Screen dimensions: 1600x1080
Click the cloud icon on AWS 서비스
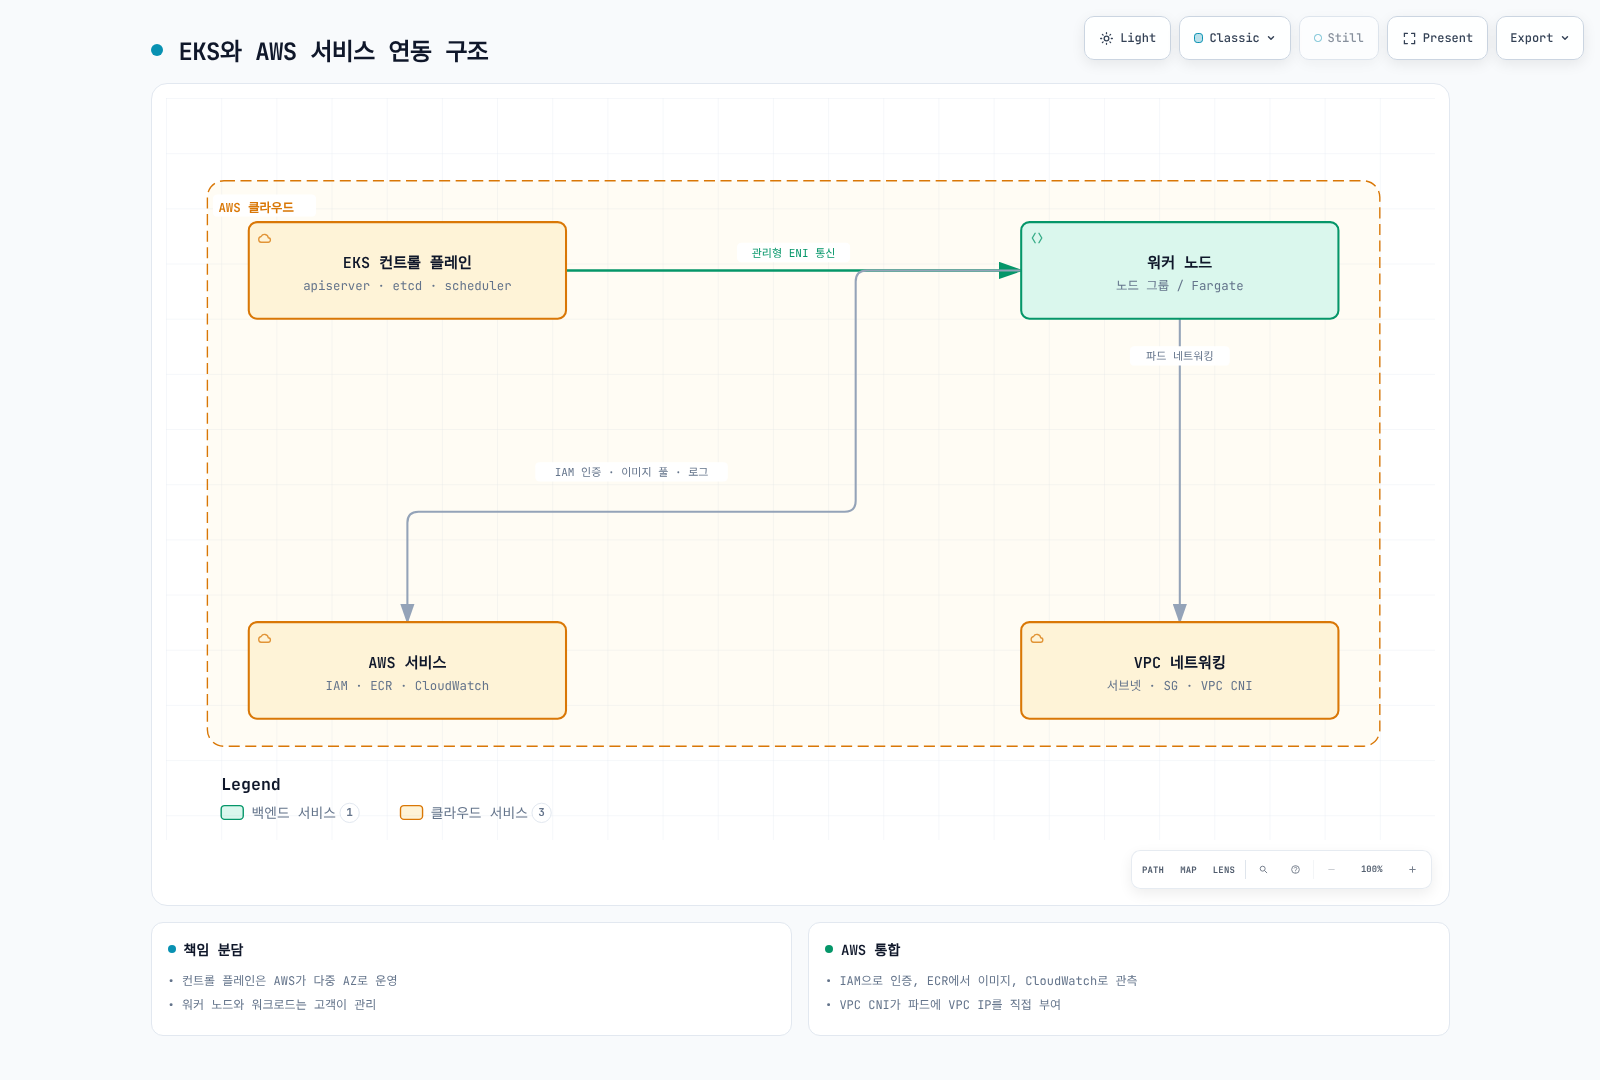click(x=265, y=639)
